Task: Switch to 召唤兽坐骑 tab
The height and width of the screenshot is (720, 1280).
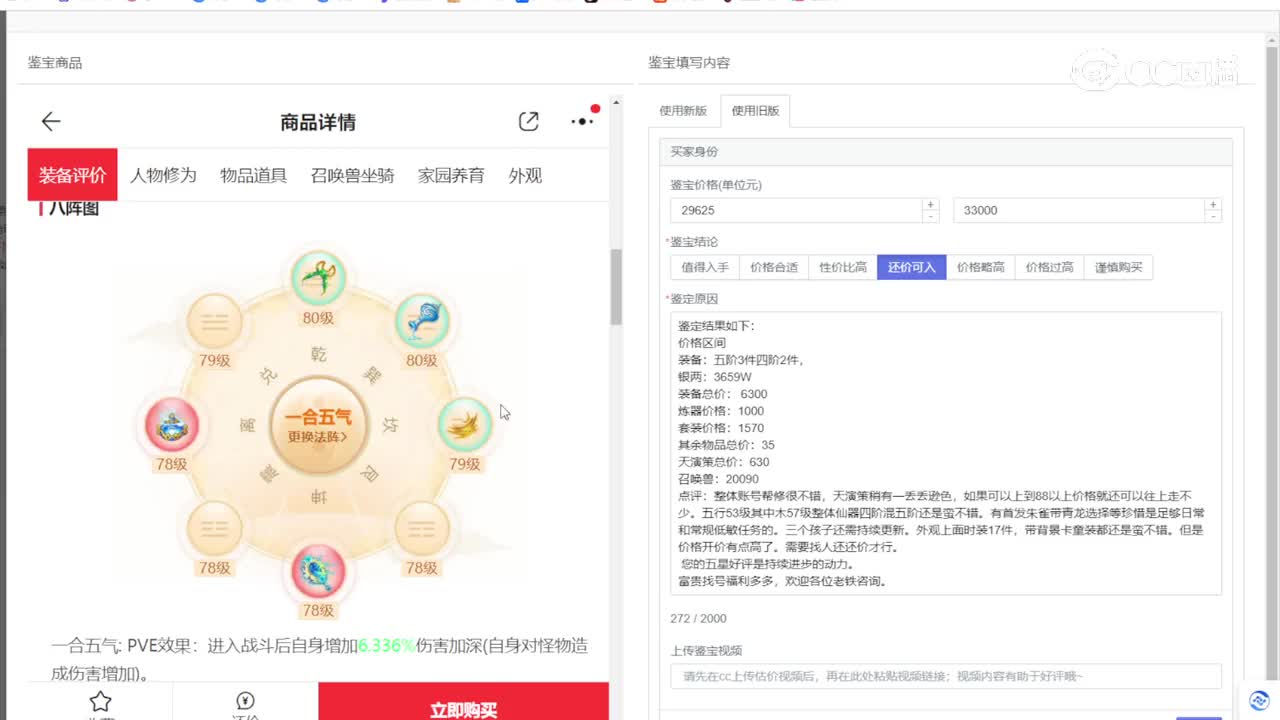Action: (352, 175)
